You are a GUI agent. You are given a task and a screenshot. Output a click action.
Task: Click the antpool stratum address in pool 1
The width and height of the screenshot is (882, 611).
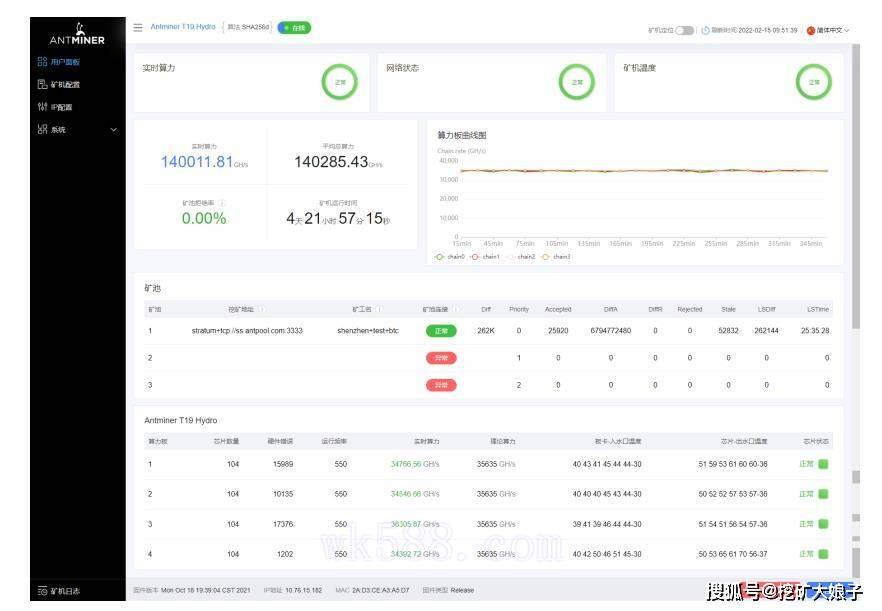click(247, 331)
